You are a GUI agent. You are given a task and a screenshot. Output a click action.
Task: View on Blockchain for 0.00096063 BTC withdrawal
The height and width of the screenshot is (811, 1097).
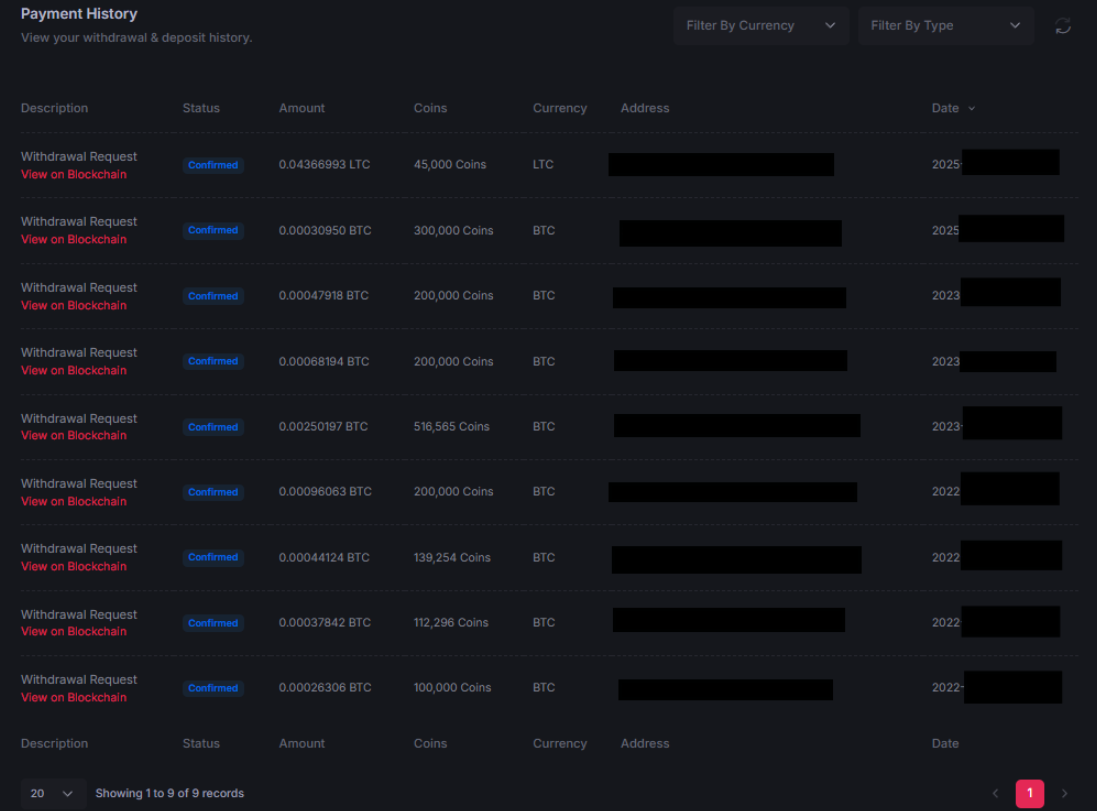pyautogui.click(x=74, y=501)
